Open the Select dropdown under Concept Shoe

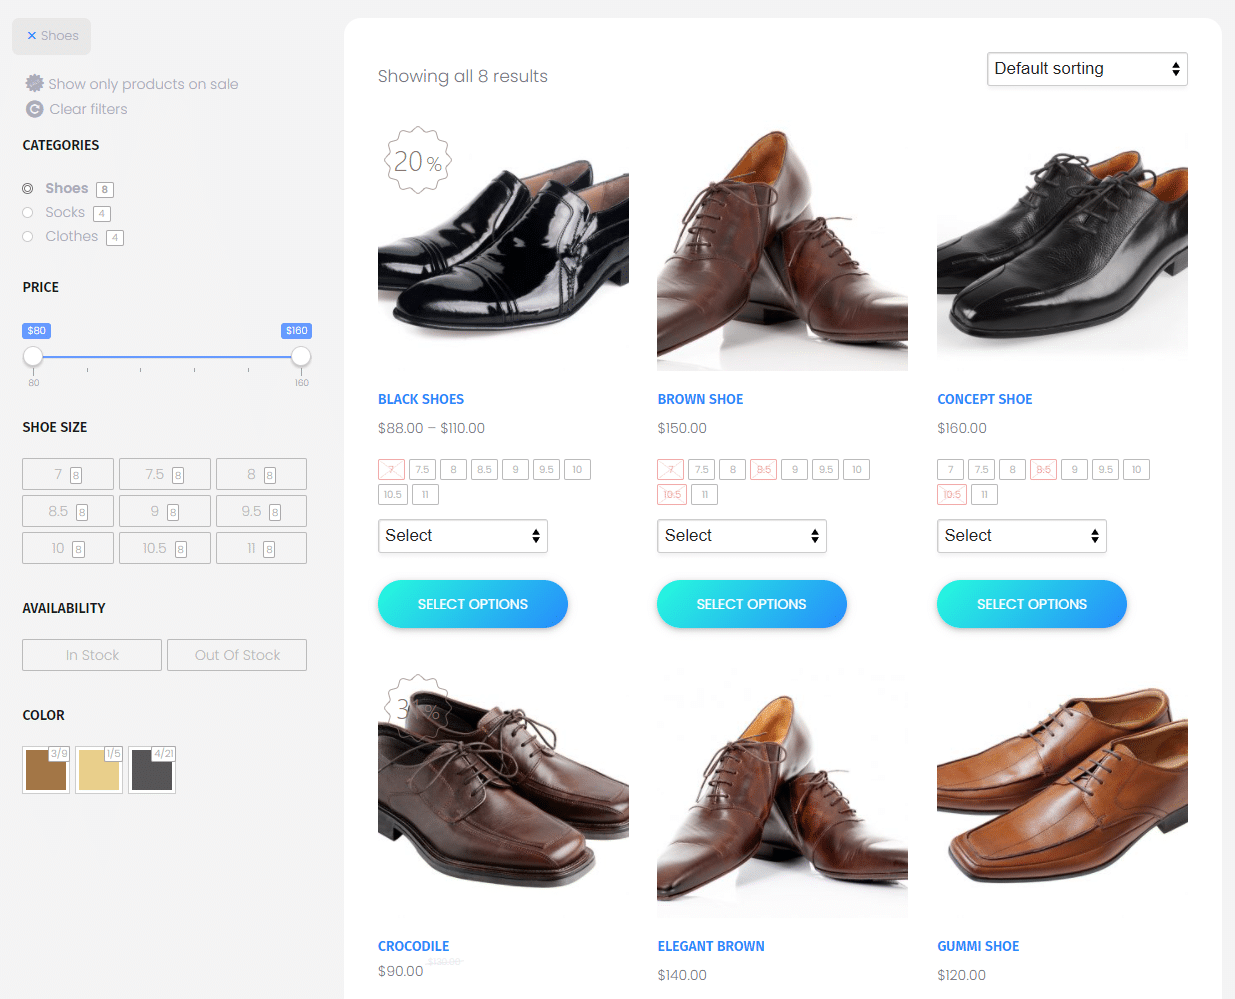pyautogui.click(x=1021, y=536)
